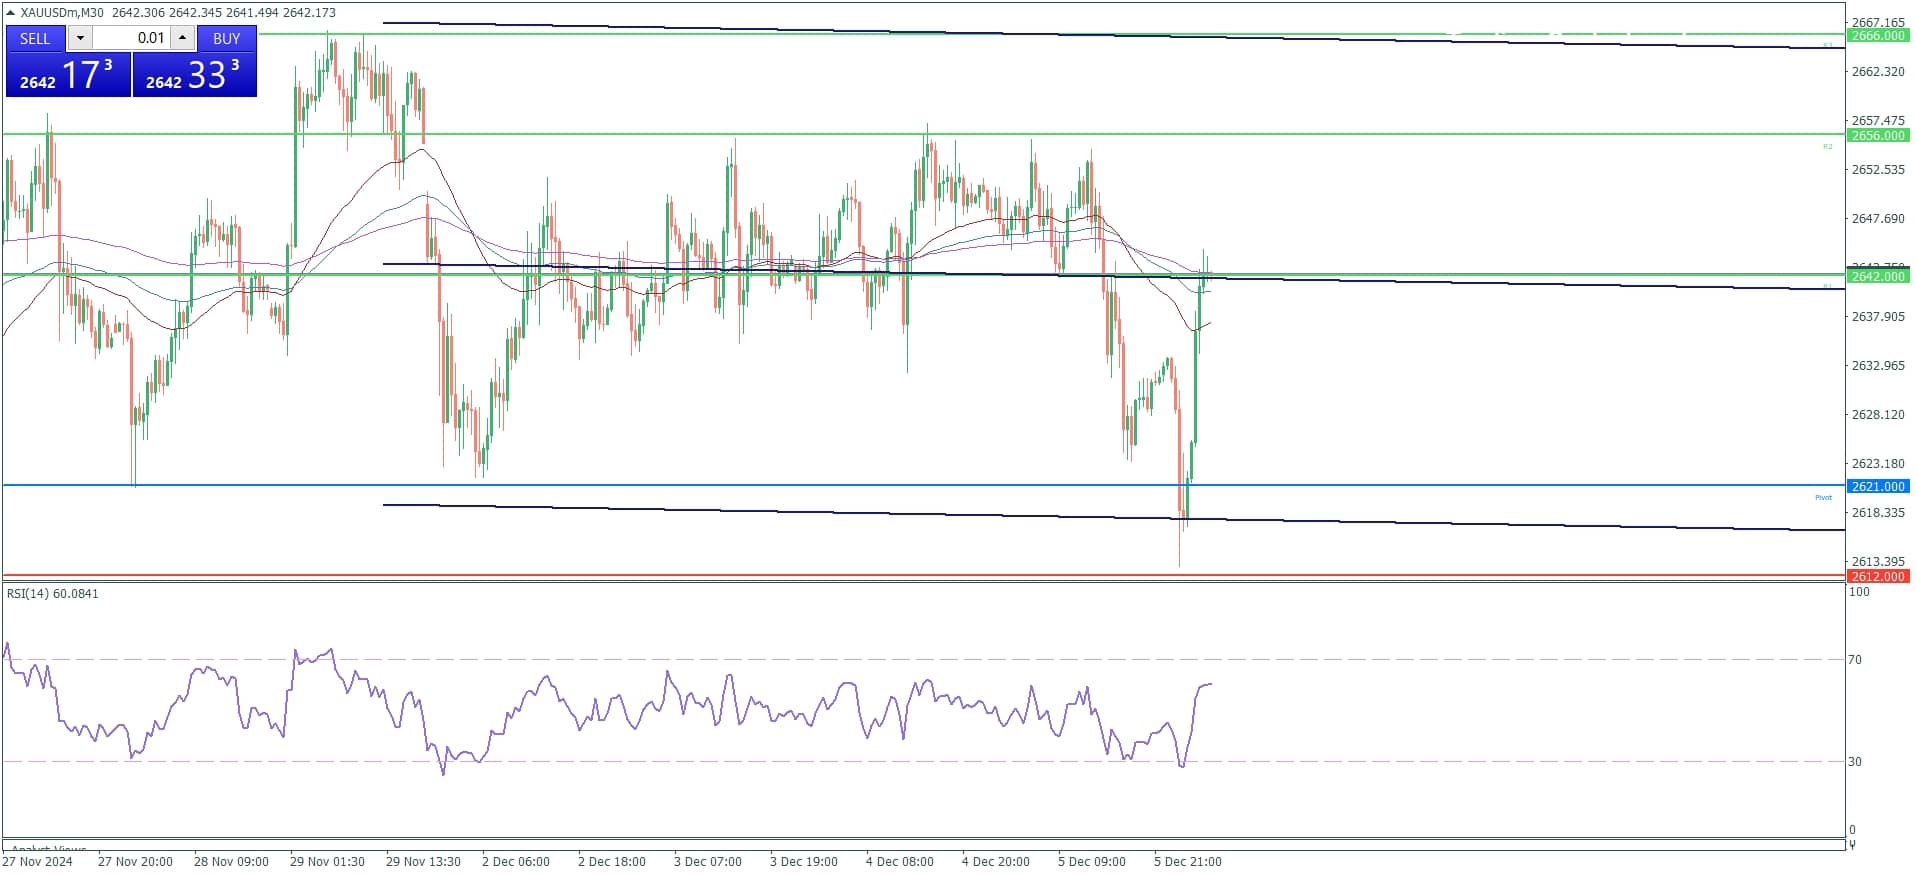Click the 2662.320 price scale value
The image size is (1916, 874).
[x=1878, y=72]
